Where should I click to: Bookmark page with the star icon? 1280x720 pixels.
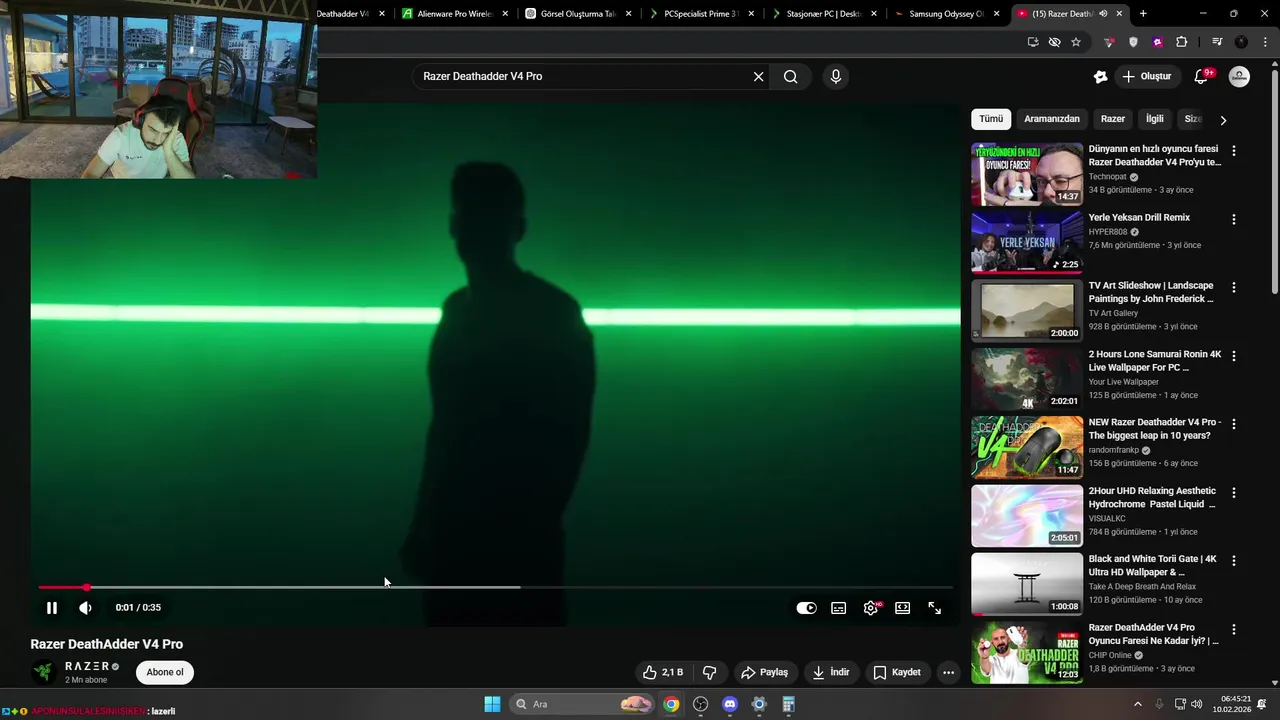click(1076, 42)
